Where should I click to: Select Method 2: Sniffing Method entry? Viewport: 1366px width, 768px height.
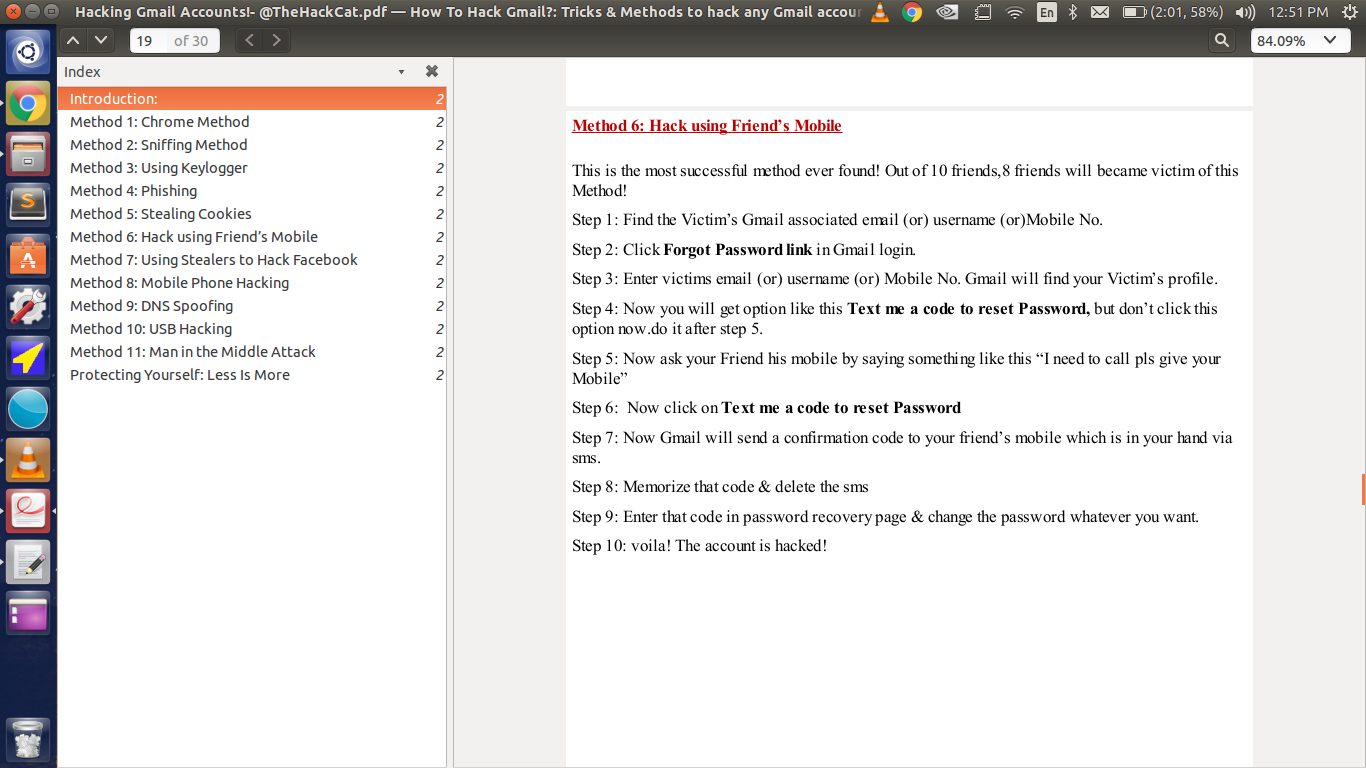tap(252, 145)
